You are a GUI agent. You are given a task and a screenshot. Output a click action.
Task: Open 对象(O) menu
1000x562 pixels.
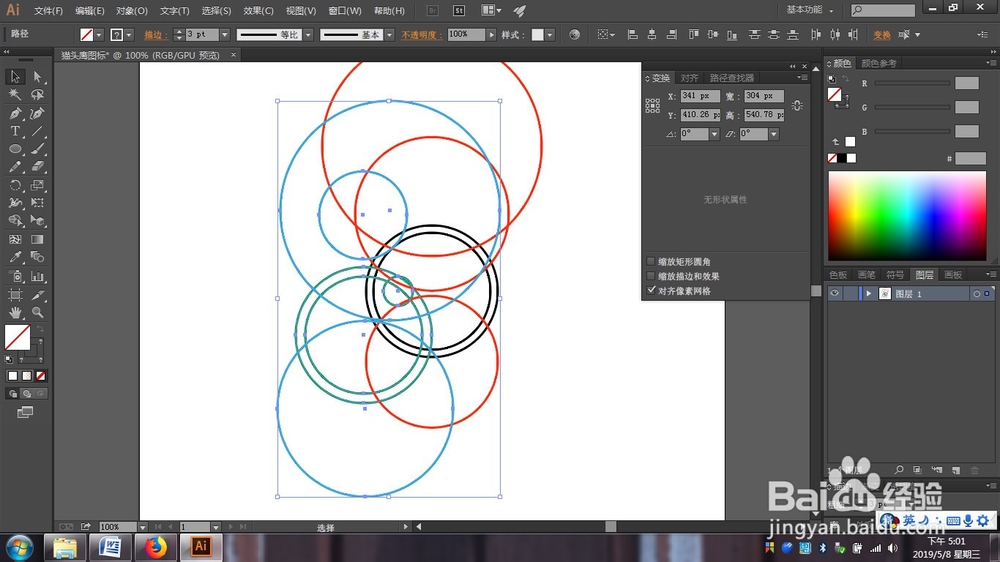131,11
